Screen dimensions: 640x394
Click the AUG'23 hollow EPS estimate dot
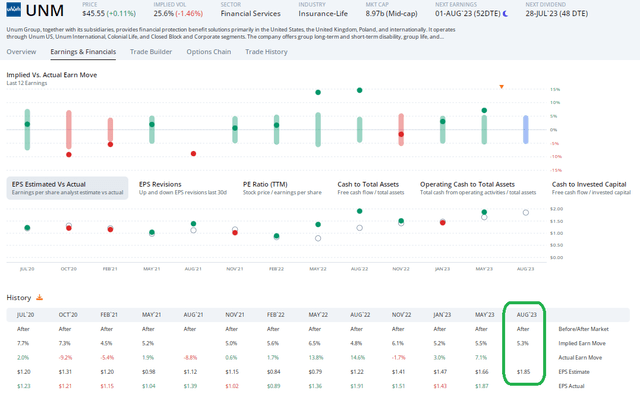[x=526, y=213]
